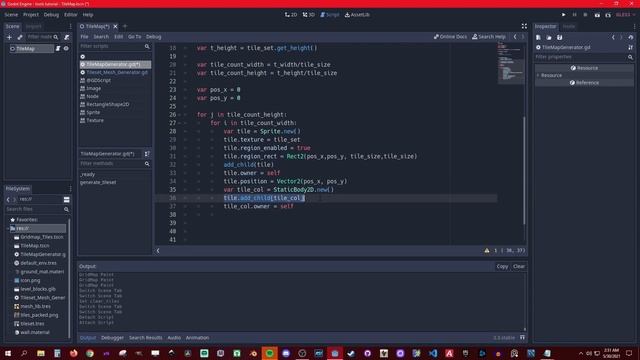Collapse the scripts panel with arrow
Viewport: 640px width, 360px height.
158,251
